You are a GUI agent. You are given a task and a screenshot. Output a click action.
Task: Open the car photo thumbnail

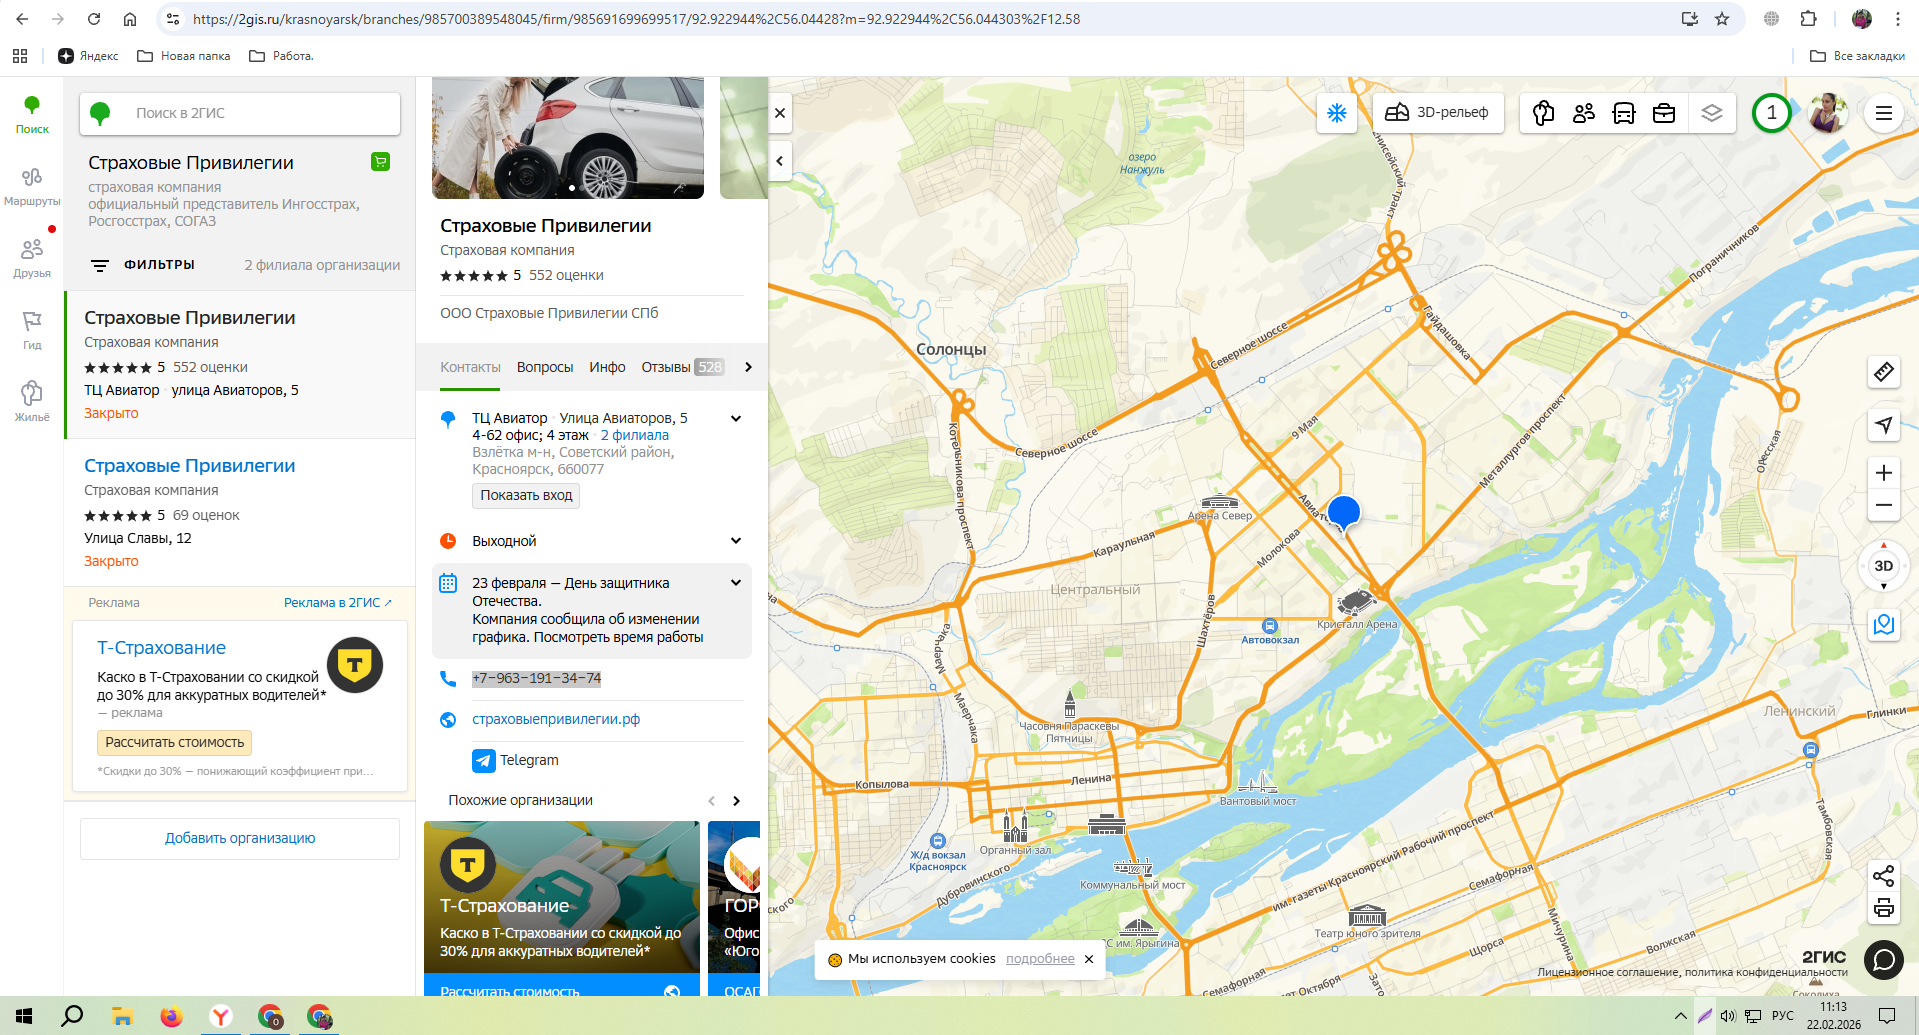tap(568, 138)
